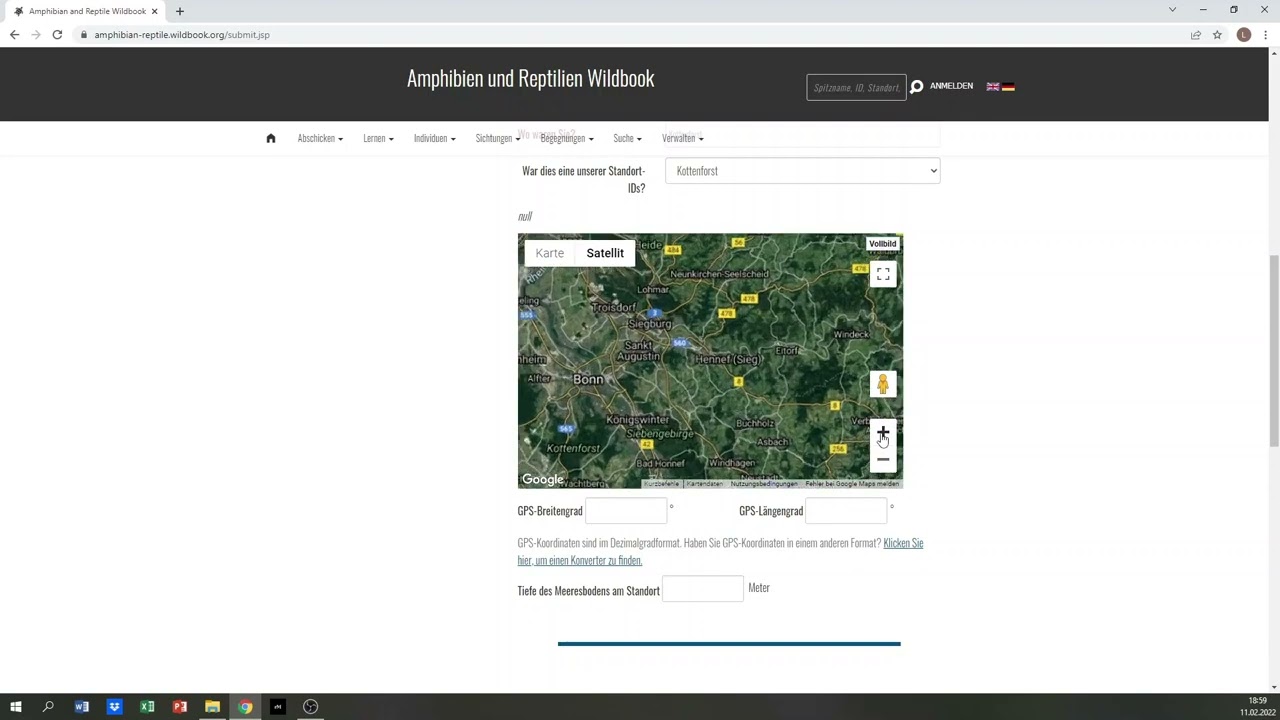Screen dimensions: 1280x720
Task: Expand the Suche menu
Action: (x=627, y=138)
